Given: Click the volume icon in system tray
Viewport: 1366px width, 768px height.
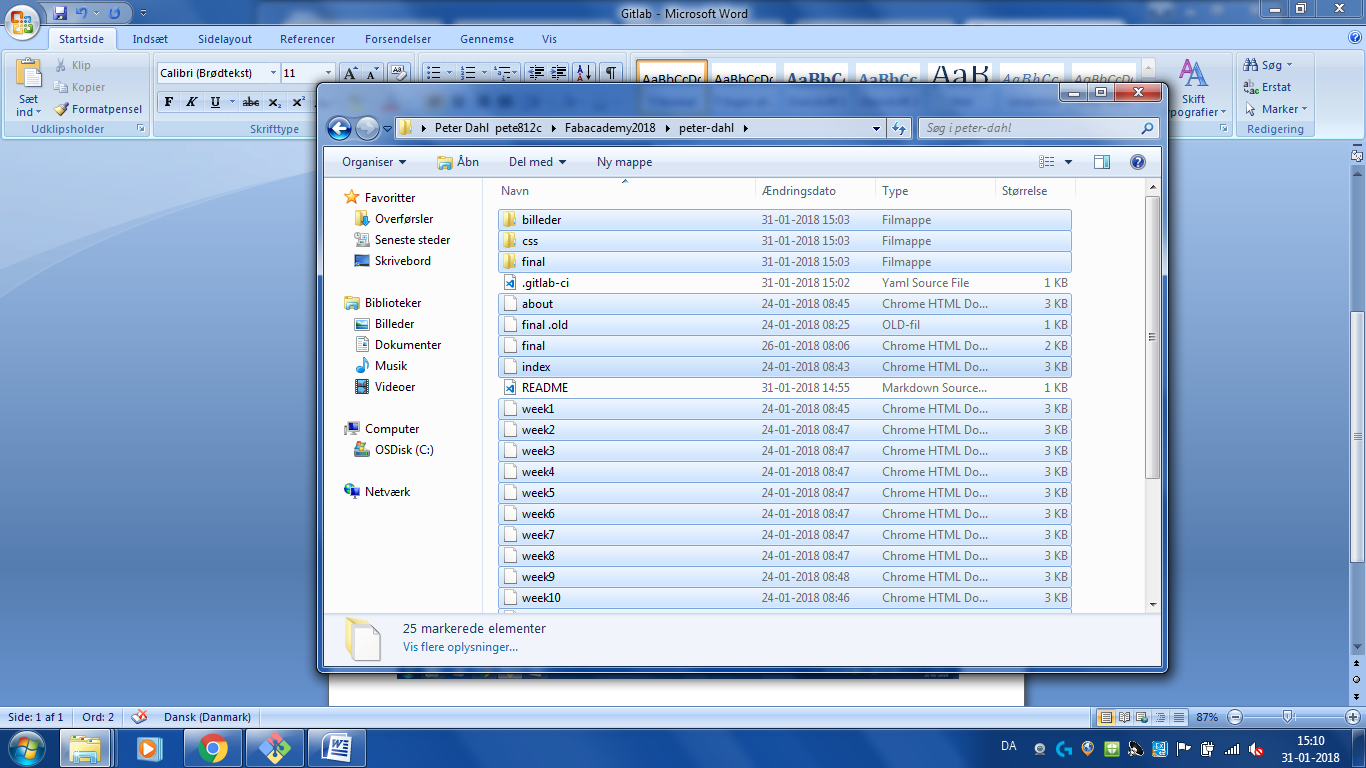Looking at the screenshot, I should click(x=1256, y=750).
